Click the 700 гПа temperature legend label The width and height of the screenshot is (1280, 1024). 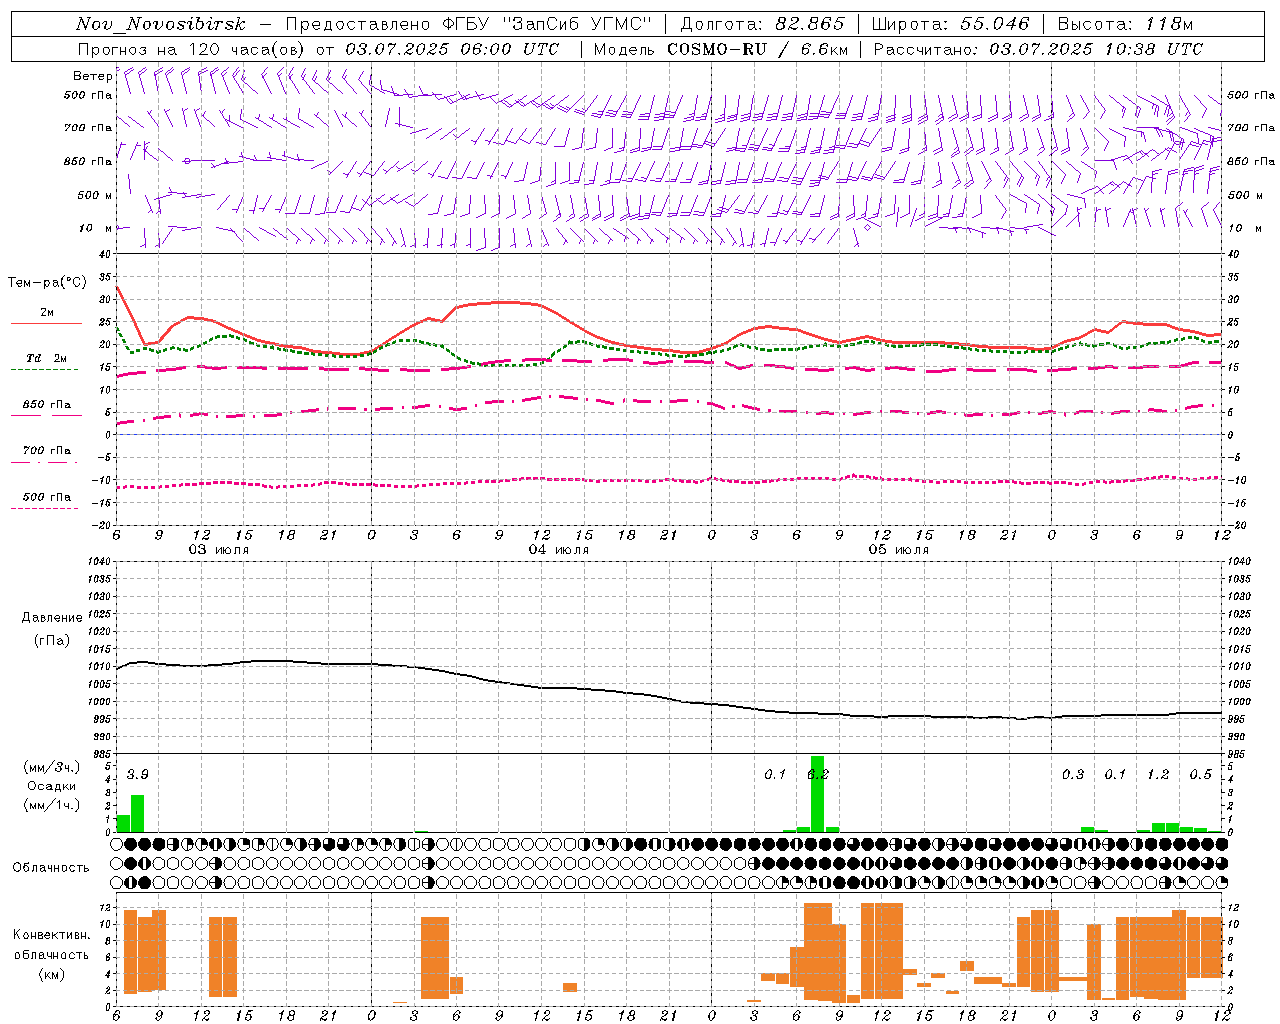pos(47,451)
